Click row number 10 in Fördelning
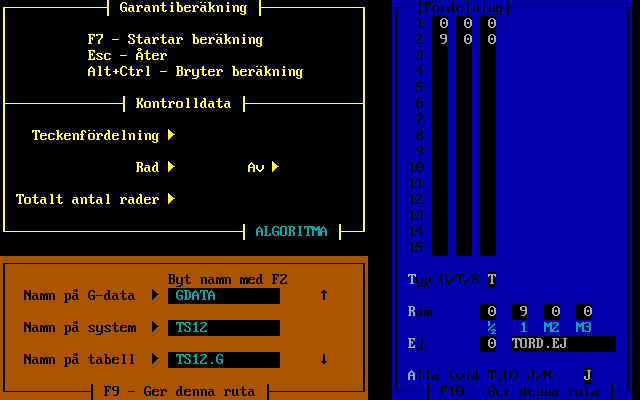Viewport: 640px width, 400px height. click(416, 167)
